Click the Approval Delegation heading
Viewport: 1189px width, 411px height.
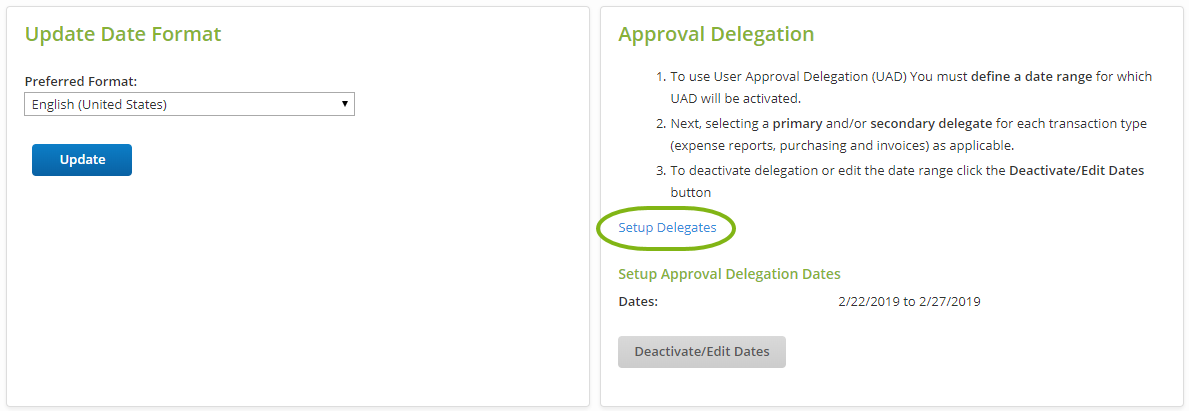pyautogui.click(x=716, y=34)
